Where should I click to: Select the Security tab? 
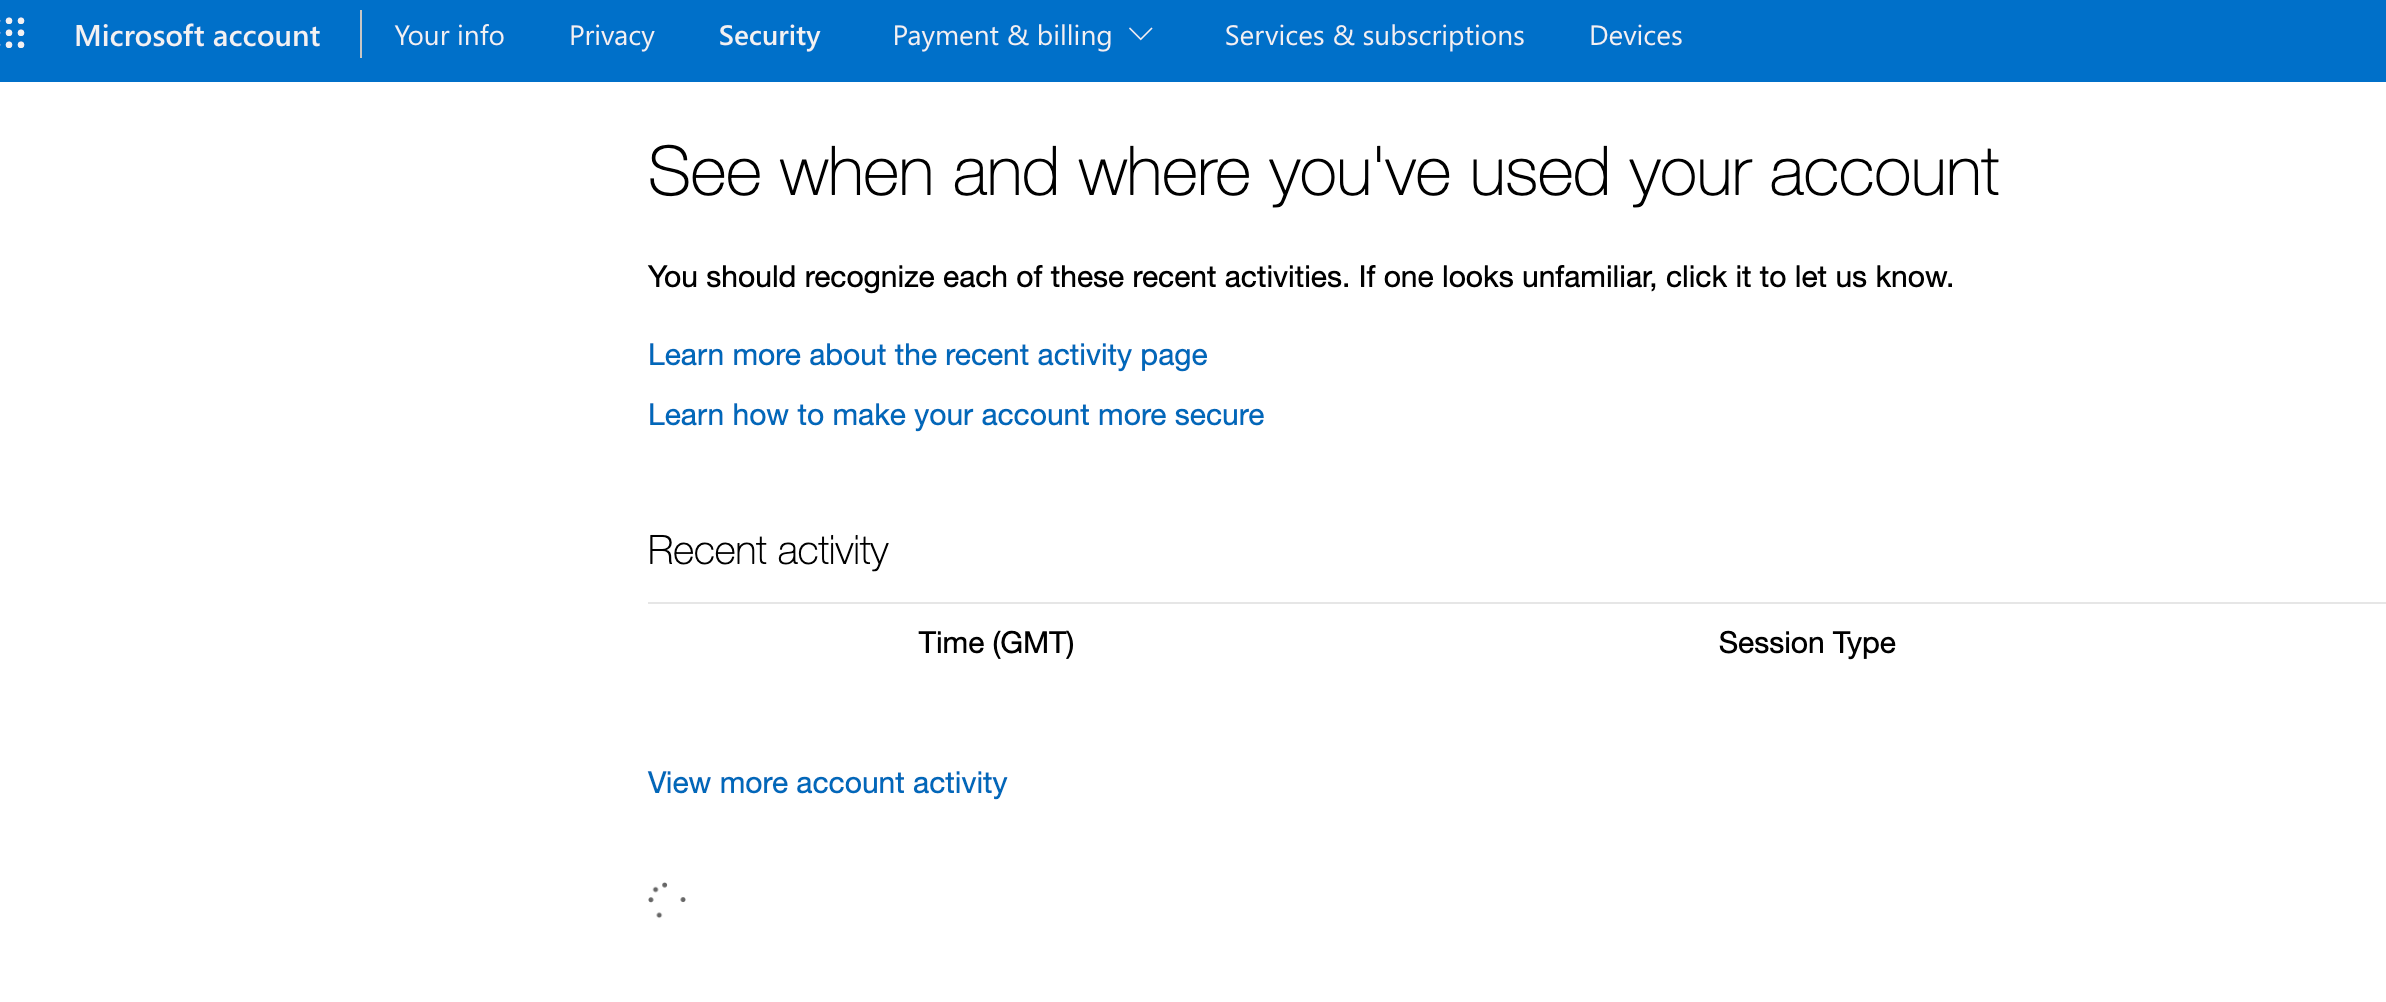point(769,36)
